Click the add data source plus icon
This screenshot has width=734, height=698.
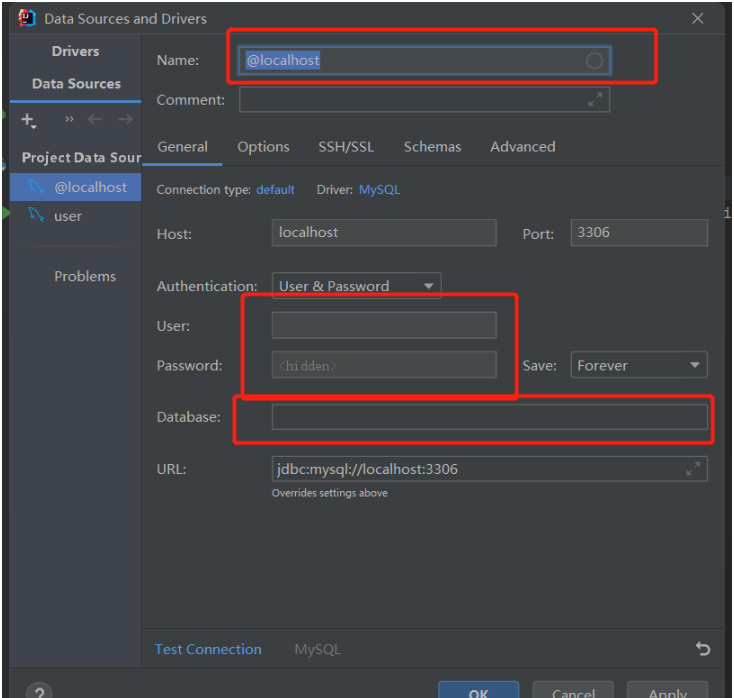(28, 120)
